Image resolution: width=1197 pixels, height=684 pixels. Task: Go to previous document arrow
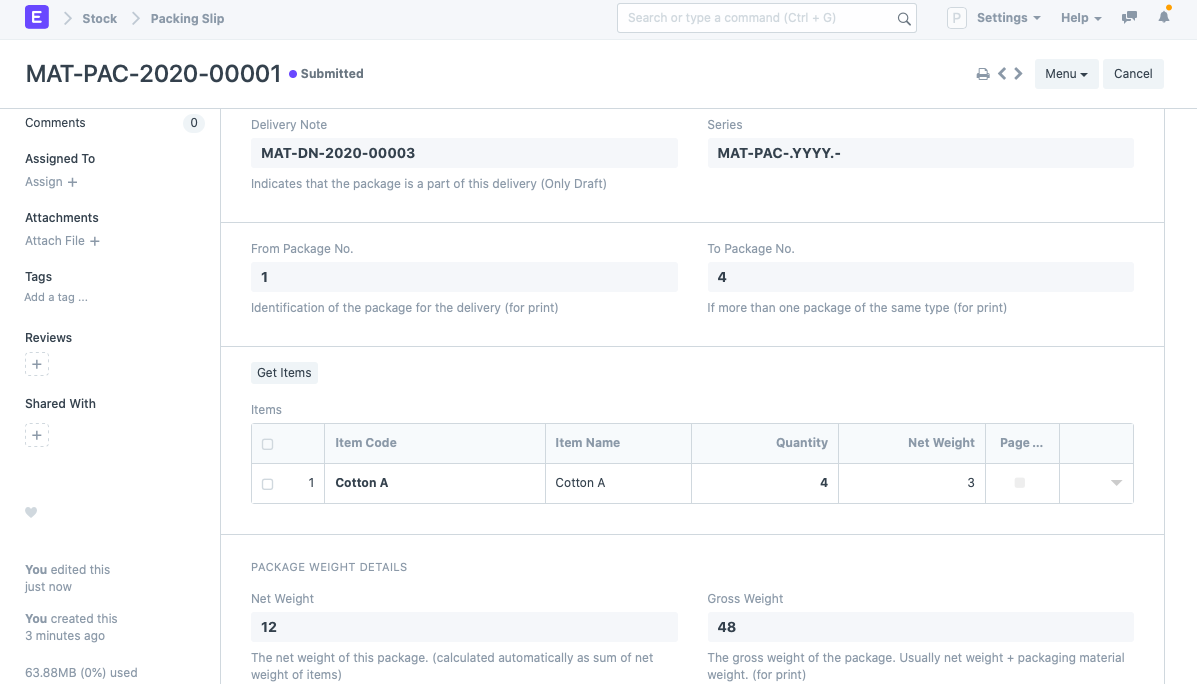1002,74
